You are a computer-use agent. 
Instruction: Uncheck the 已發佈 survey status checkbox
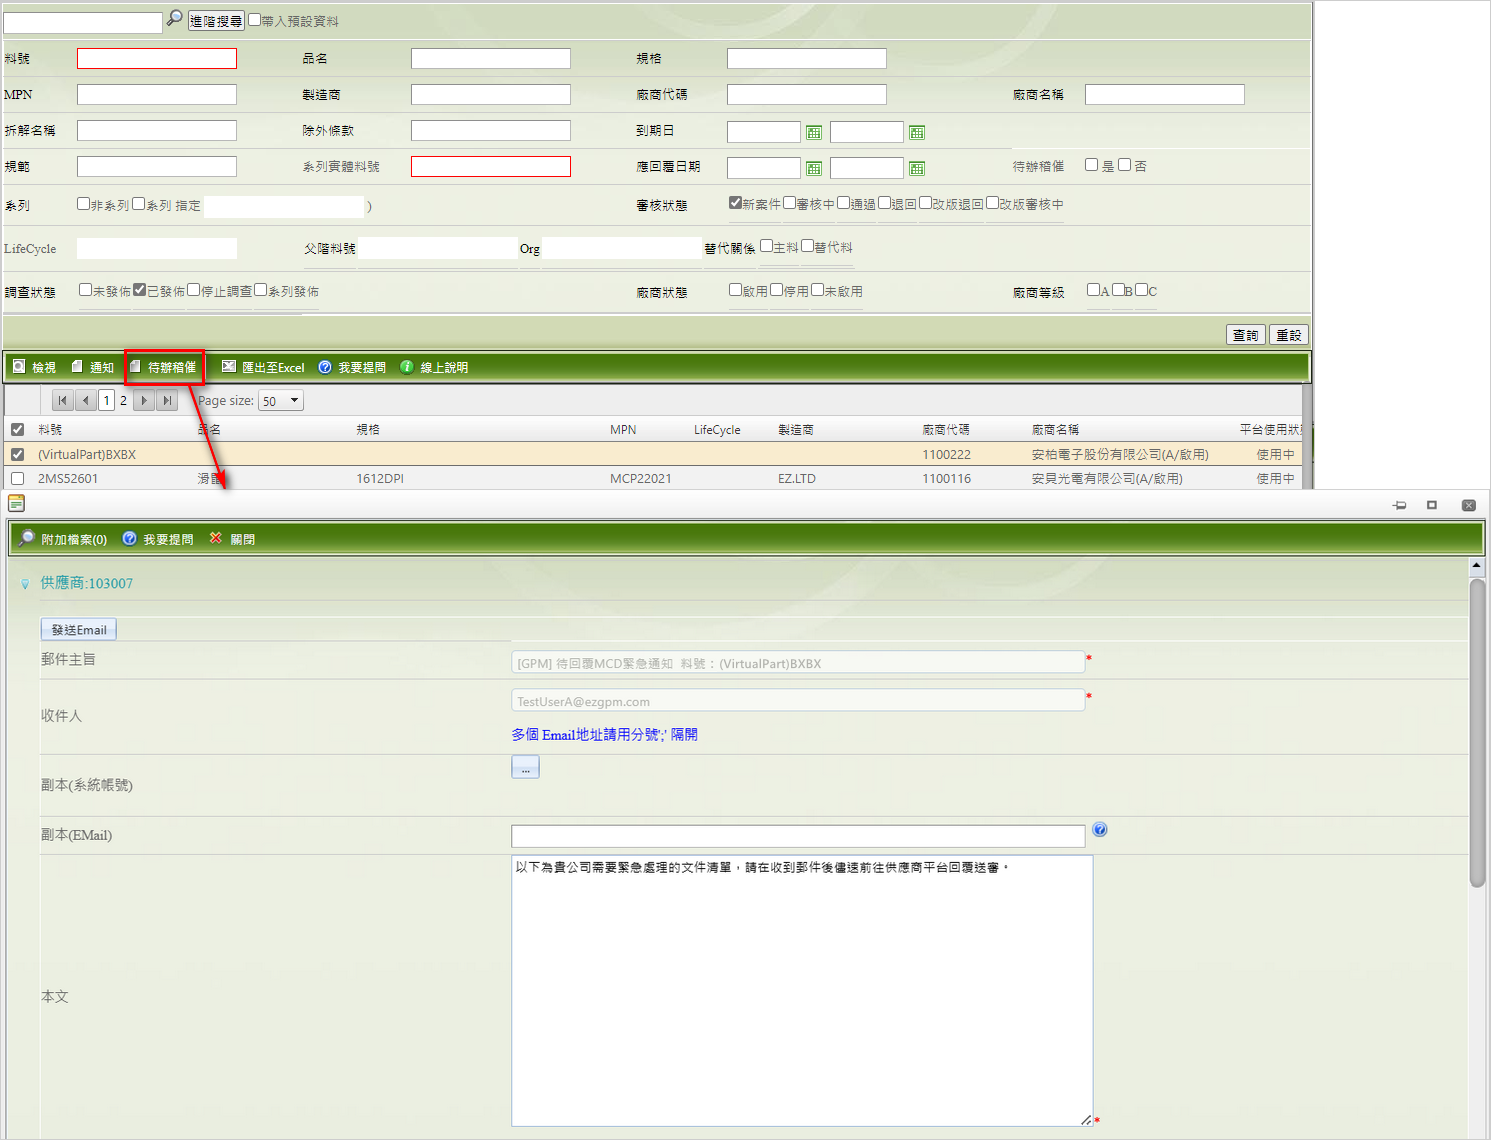[140, 290]
